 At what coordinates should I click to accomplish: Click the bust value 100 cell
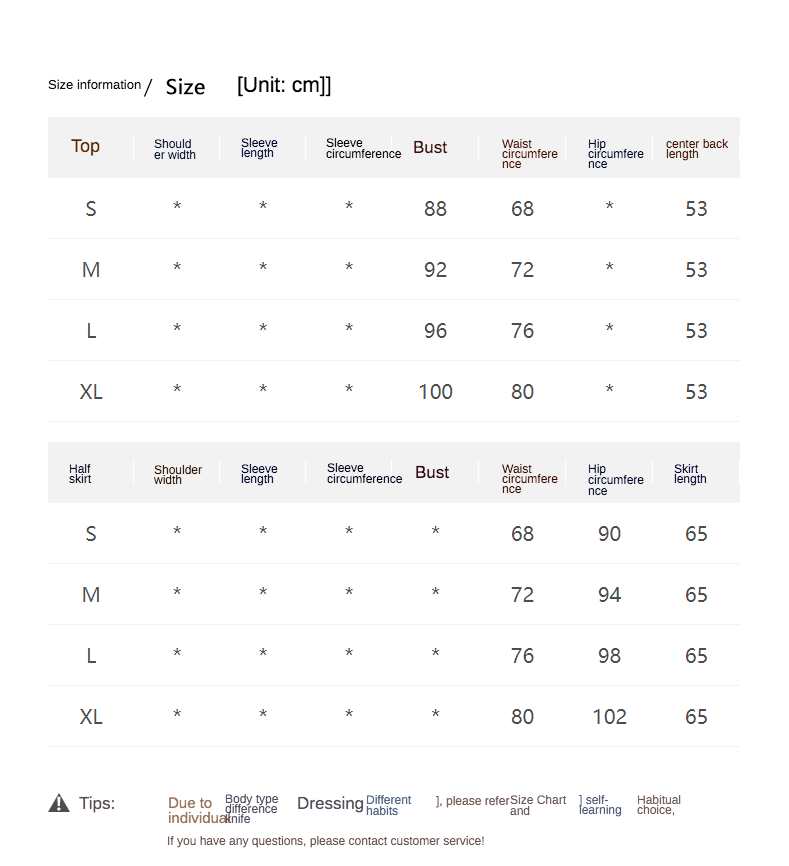tap(435, 392)
